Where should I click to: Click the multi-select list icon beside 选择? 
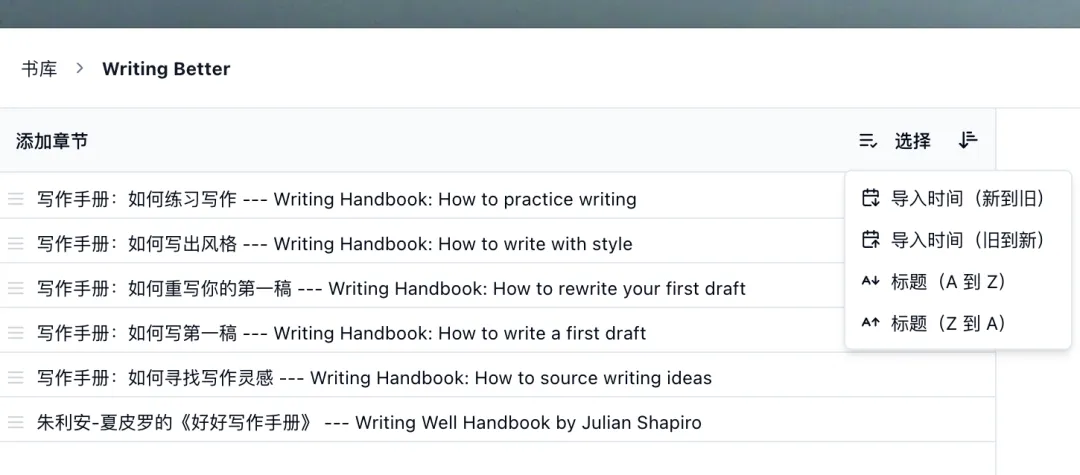pos(868,141)
